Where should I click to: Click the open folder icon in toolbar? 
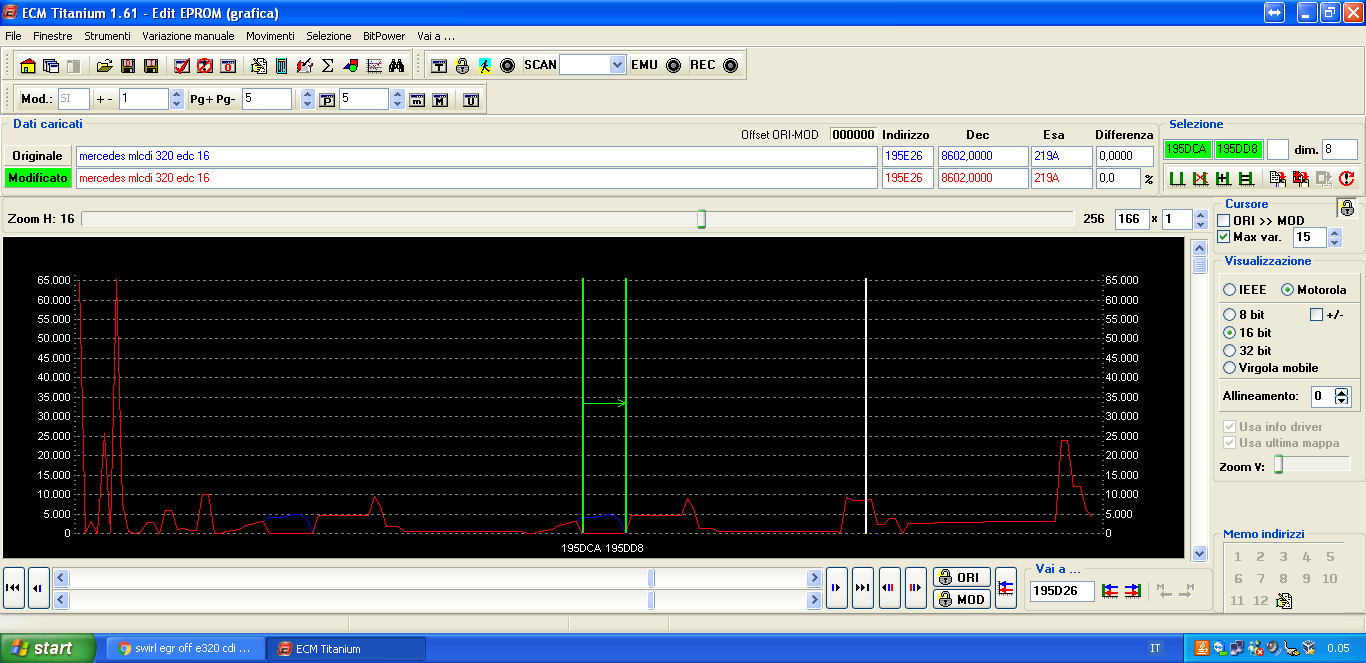(104, 66)
